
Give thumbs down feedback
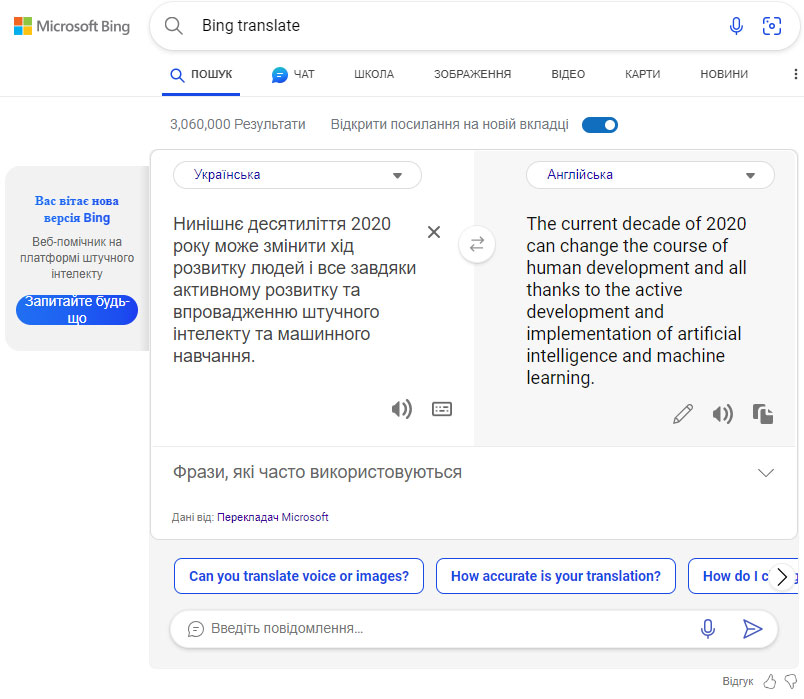click(791, 681)
